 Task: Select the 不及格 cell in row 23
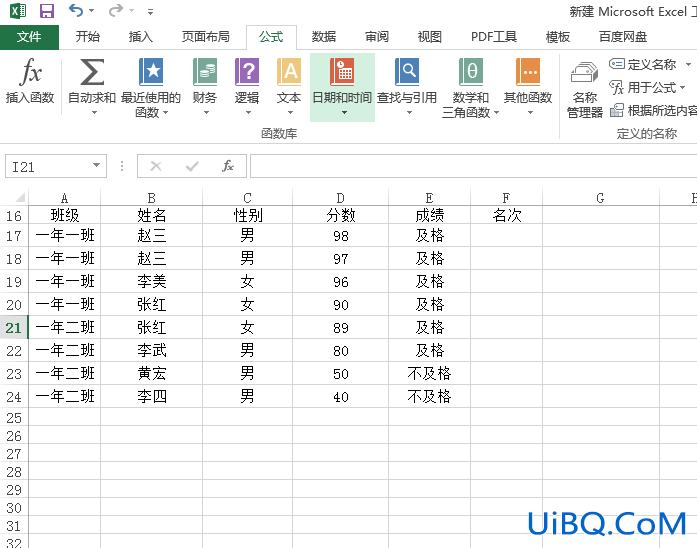pyautogui.click(x=429, y=373)
